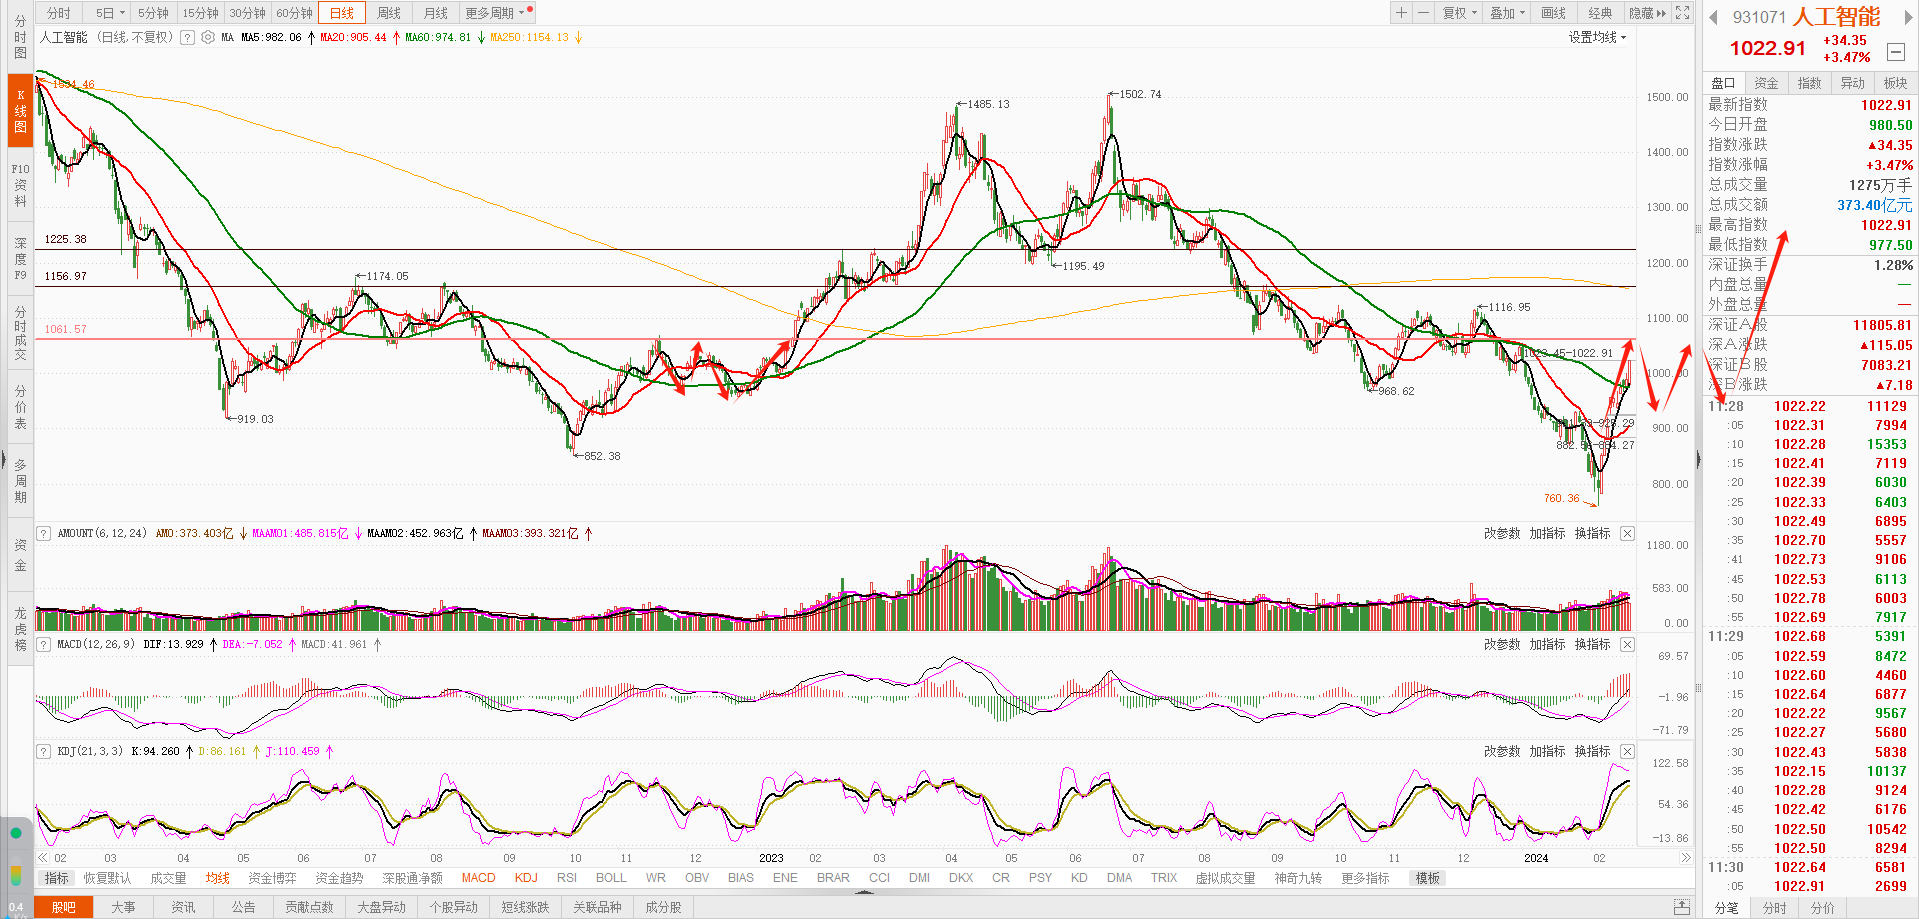Open the 复权 dropdown
1919x919 pixels.
1459,13
